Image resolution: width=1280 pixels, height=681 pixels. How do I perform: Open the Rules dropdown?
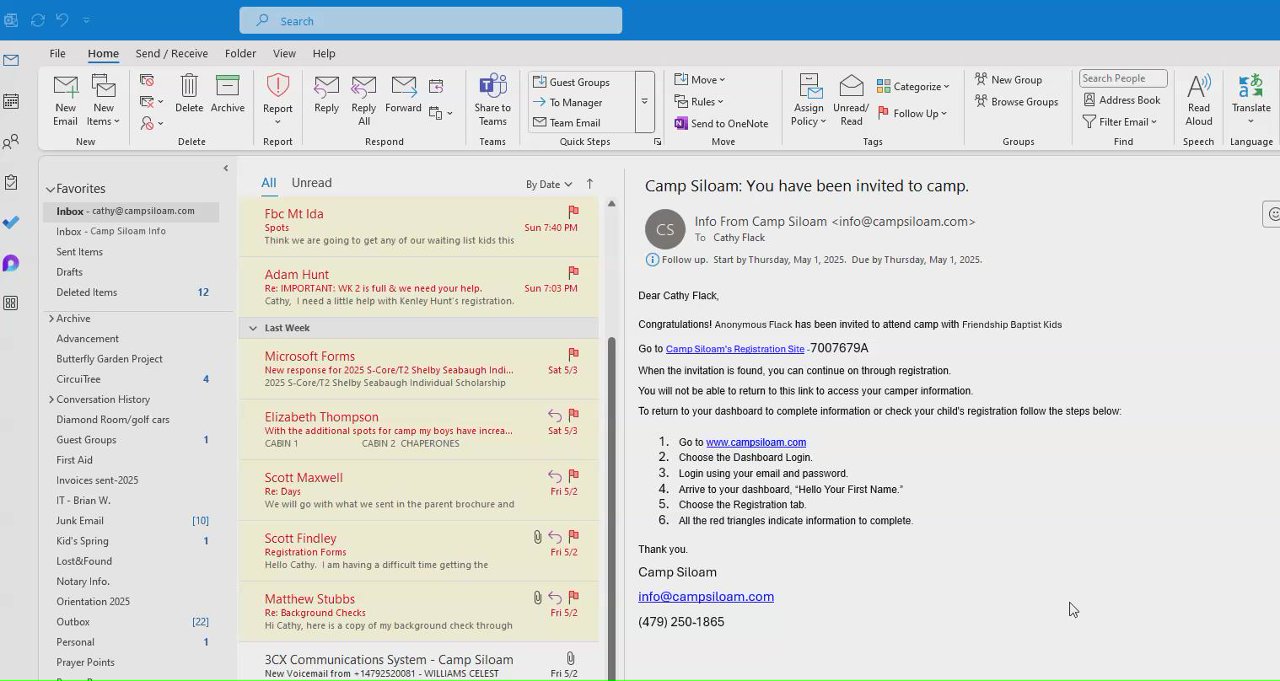(x=699, y=101)
